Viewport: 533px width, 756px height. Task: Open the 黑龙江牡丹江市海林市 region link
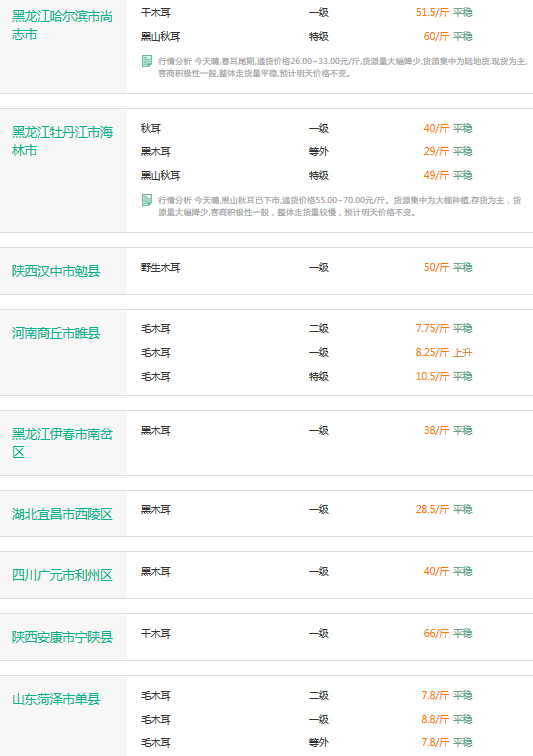[x=62, y=141]
